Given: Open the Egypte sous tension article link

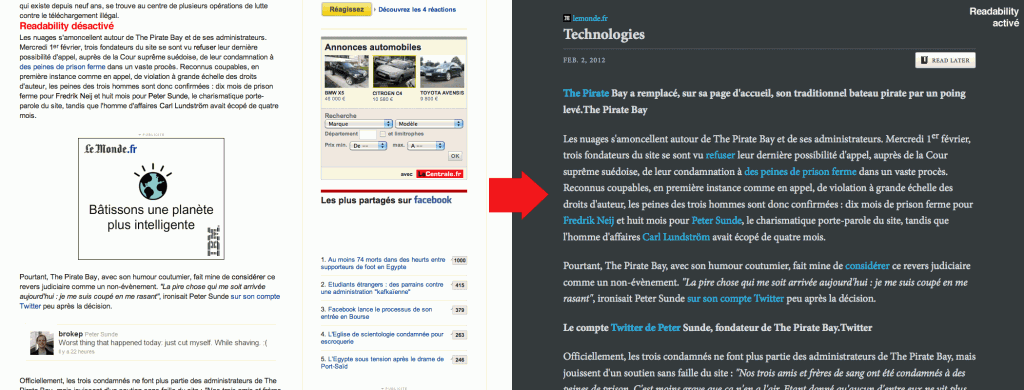Looking at the screenshot, I should point(382,363).
